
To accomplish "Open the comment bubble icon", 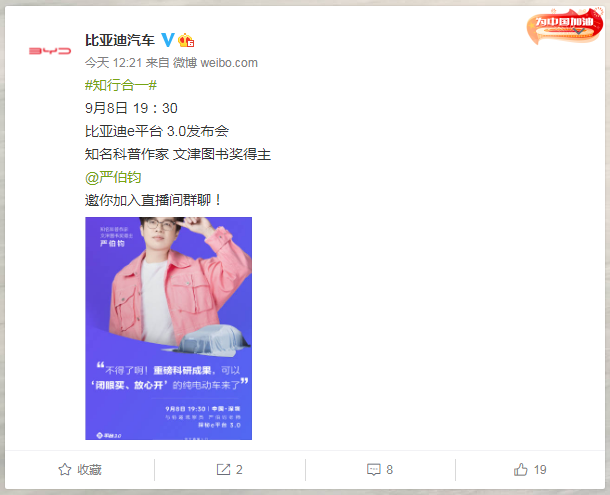I will [x=373, y=470].
